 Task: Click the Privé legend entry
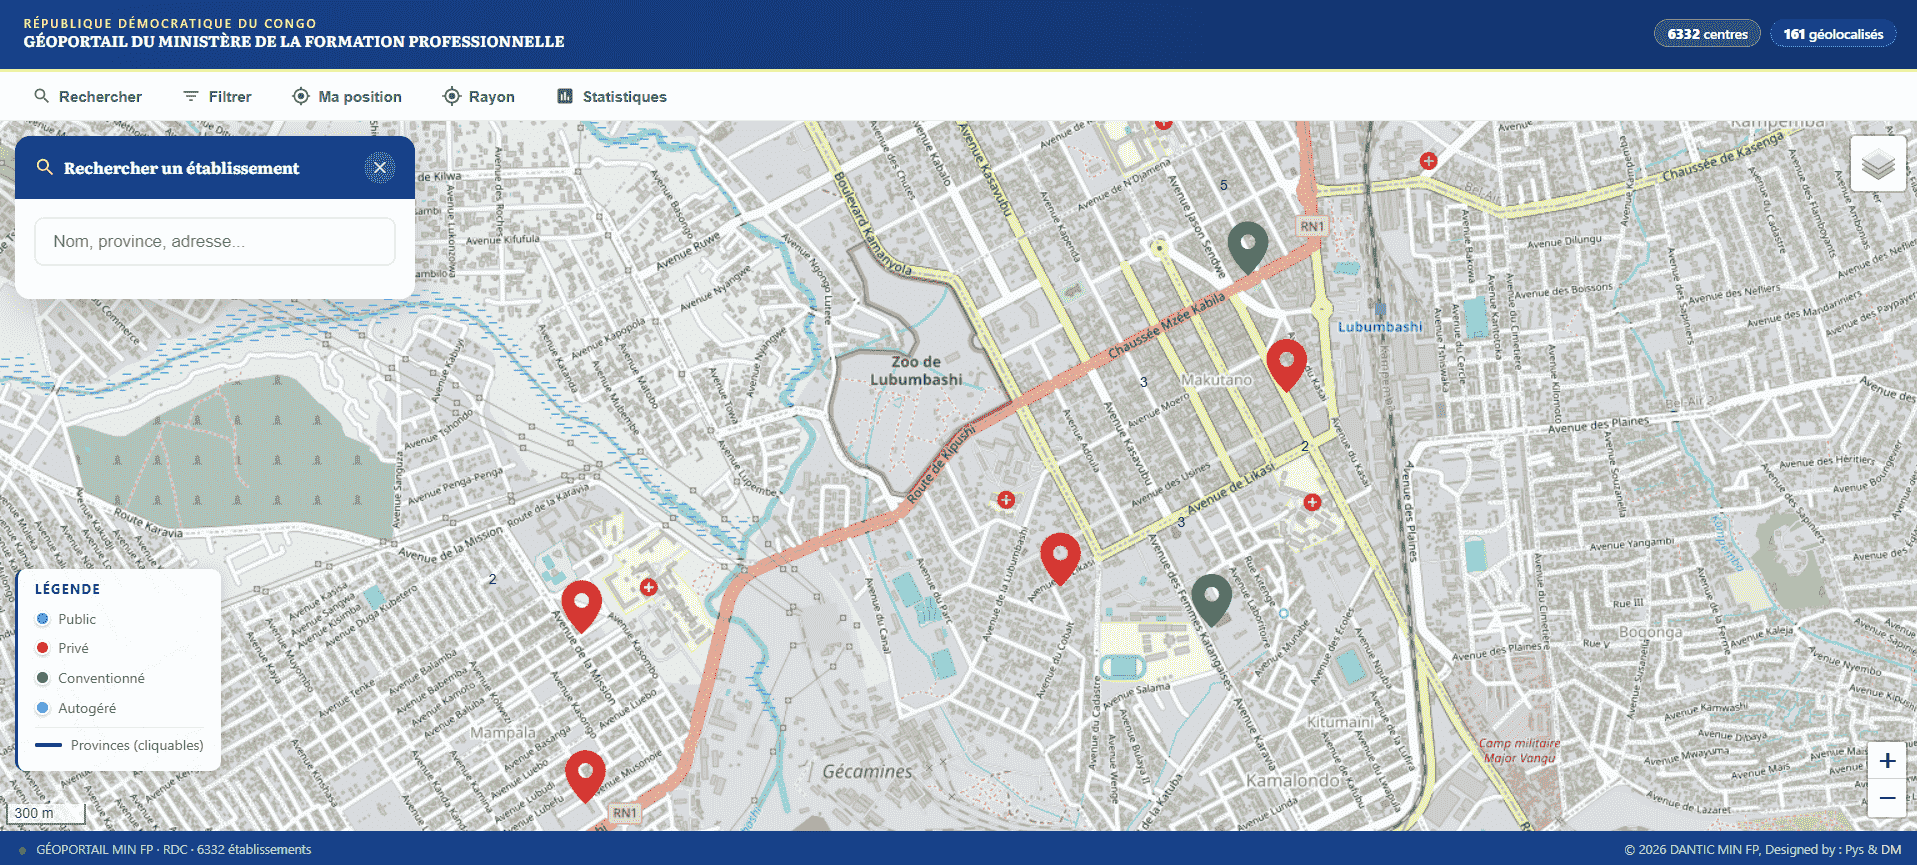pos(62,648)
